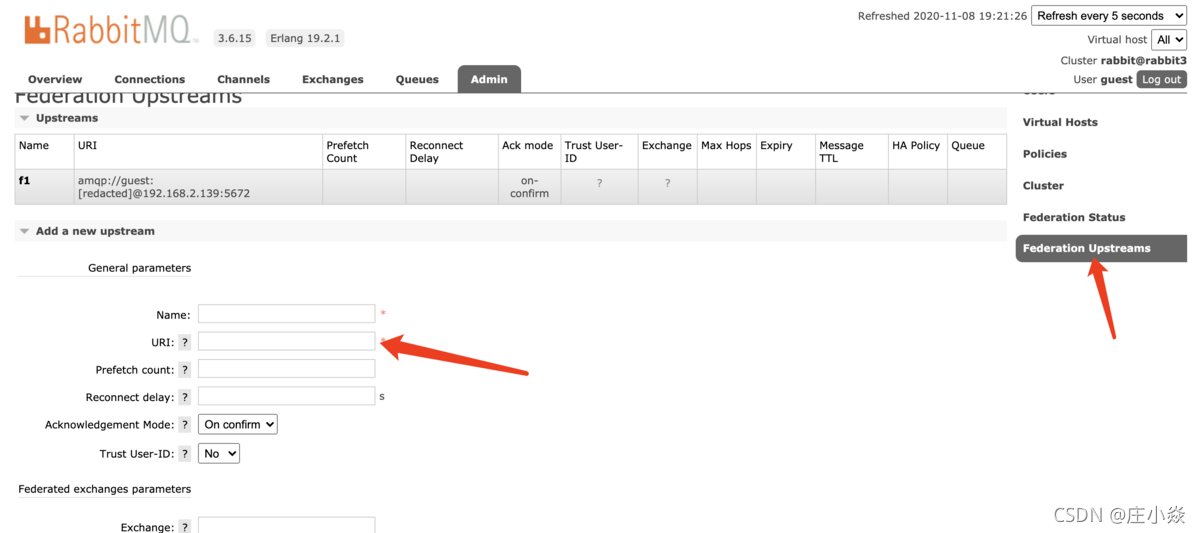Select the Admin tab

click(x=489, y=79)
